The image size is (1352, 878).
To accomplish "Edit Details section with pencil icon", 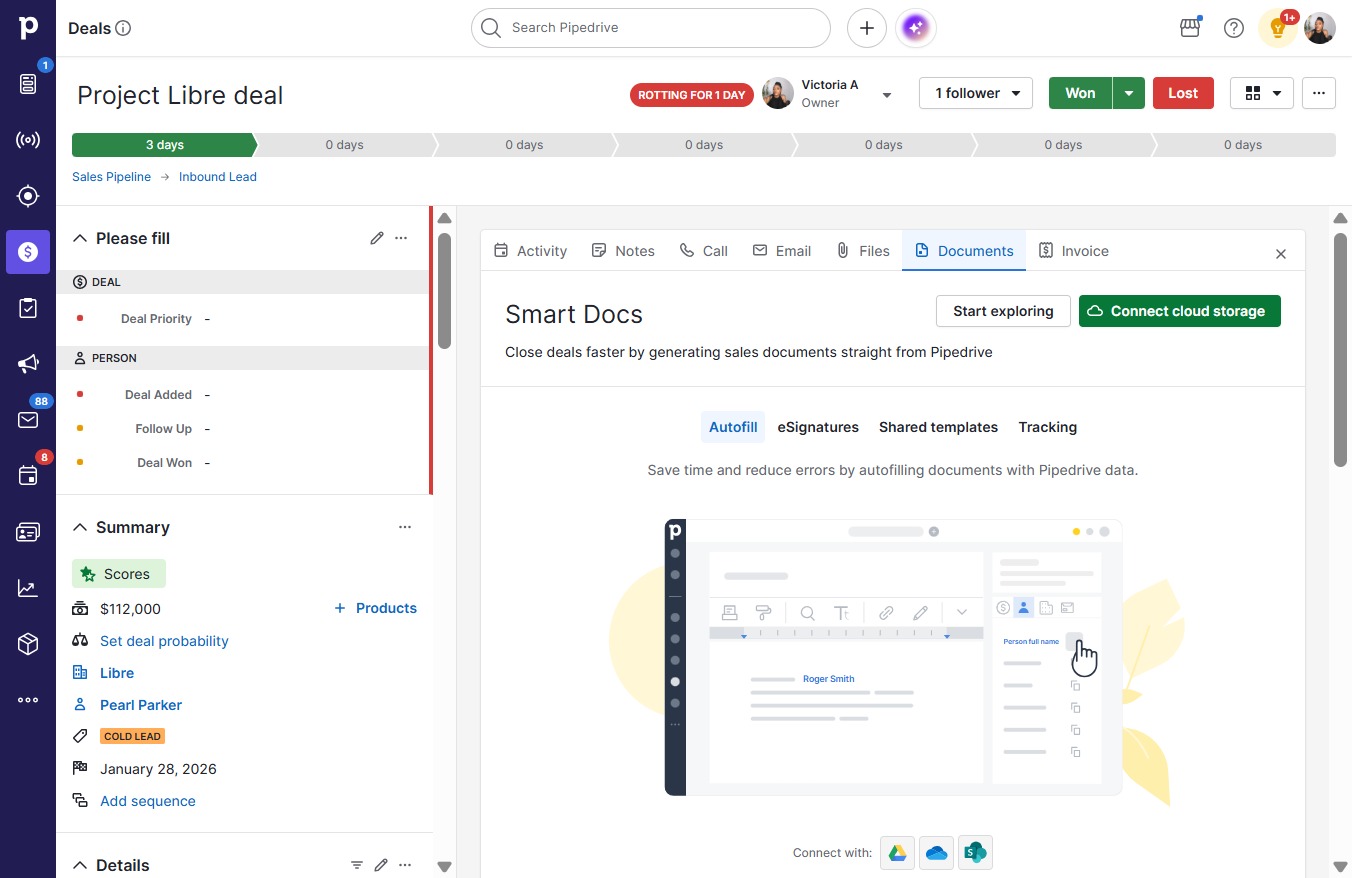I will click(380, 865).
